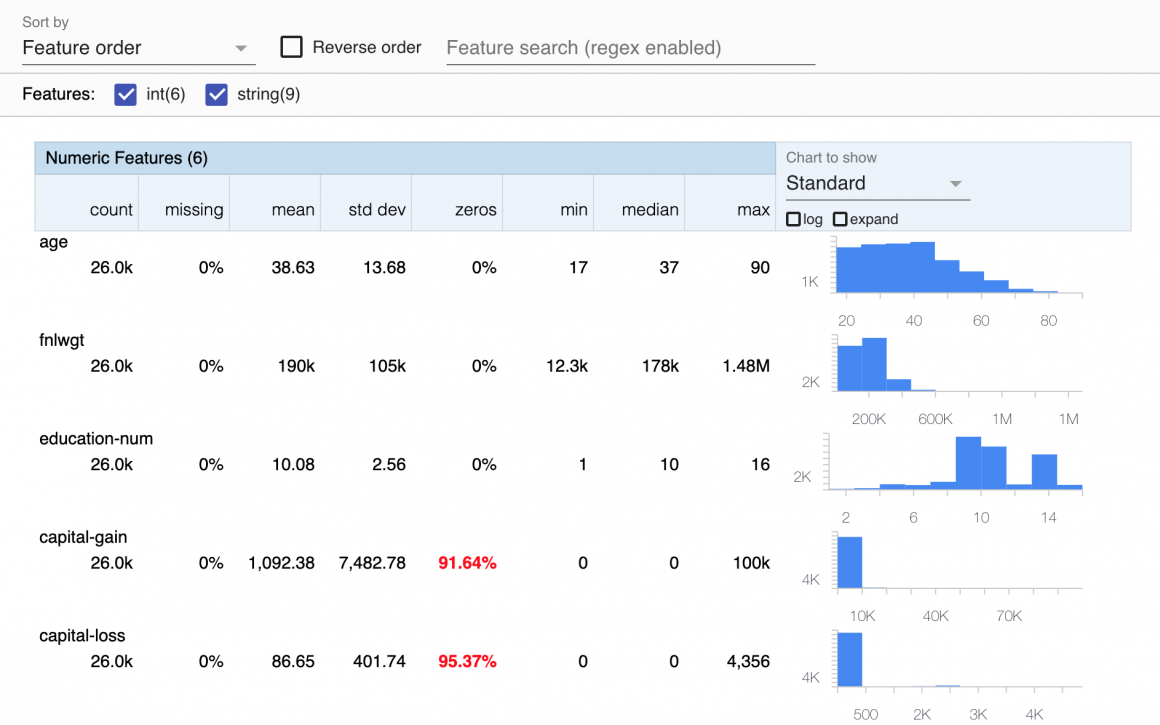The width and height of the screenshot is (1160, 725).
Task: Select the fnlwgt feature name
Action: point(62,340)
